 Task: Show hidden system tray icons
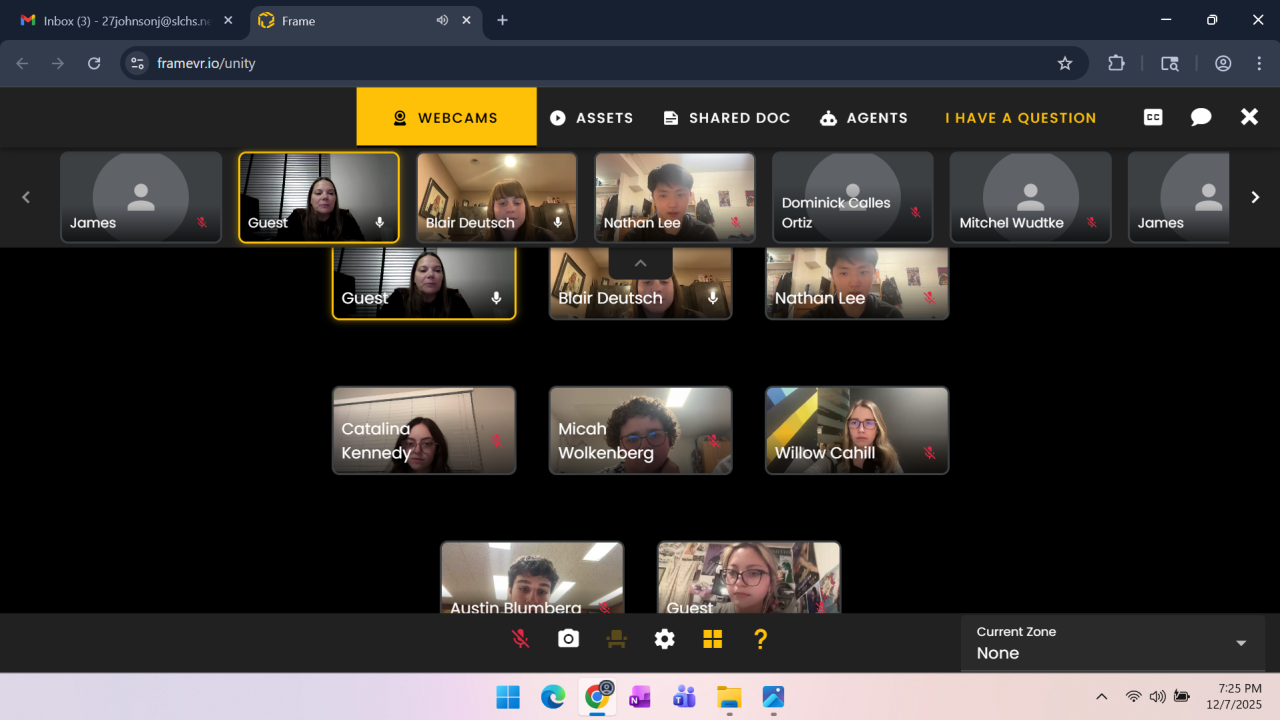(x=1102, y=697)
